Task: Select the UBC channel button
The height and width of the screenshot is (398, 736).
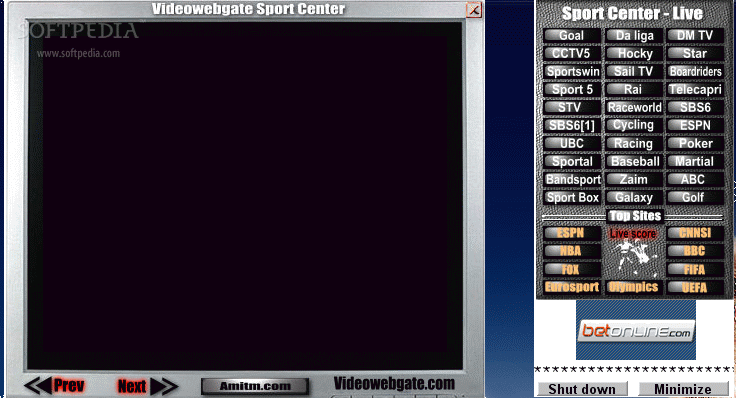Action: pyautogui.click(x=572, y=143)
